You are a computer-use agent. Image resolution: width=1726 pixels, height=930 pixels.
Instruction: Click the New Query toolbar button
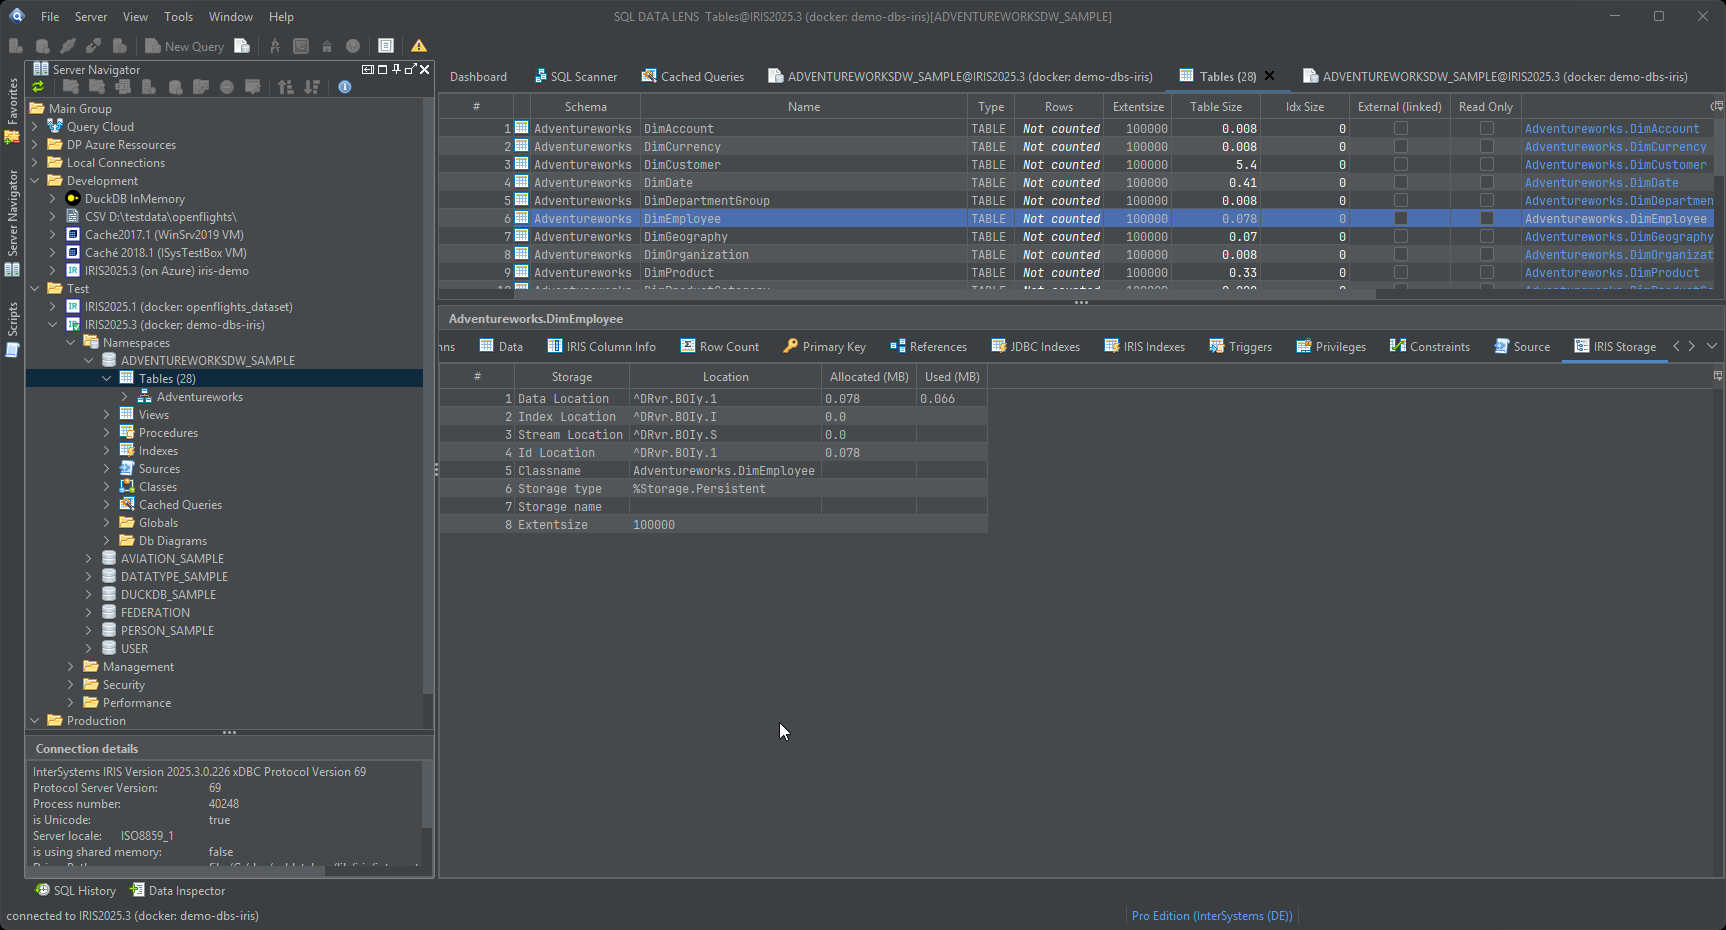[184, 46]
